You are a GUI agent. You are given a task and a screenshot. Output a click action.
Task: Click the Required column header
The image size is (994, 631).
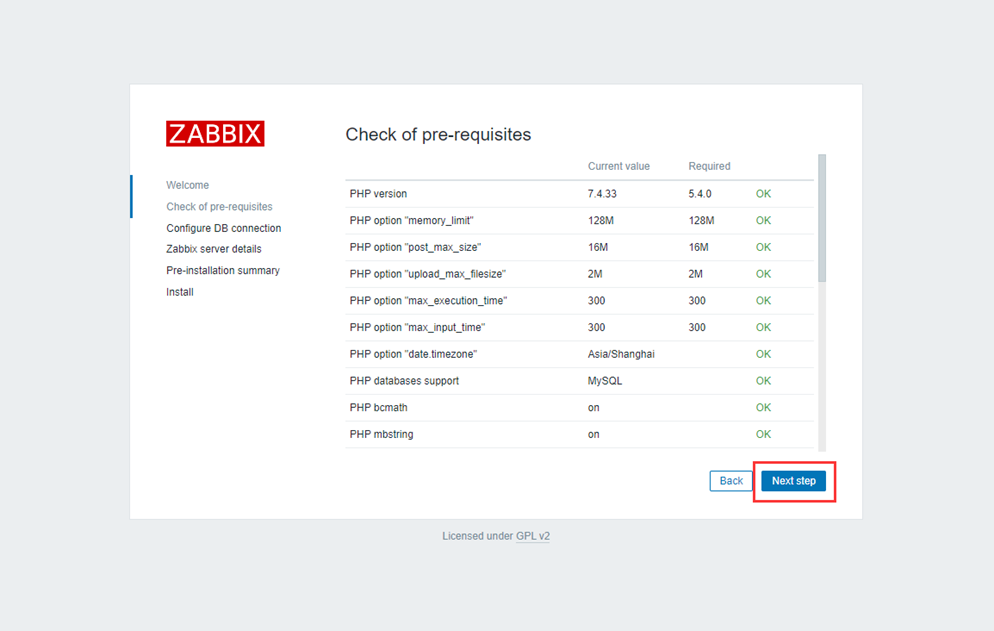pos(709,166)
